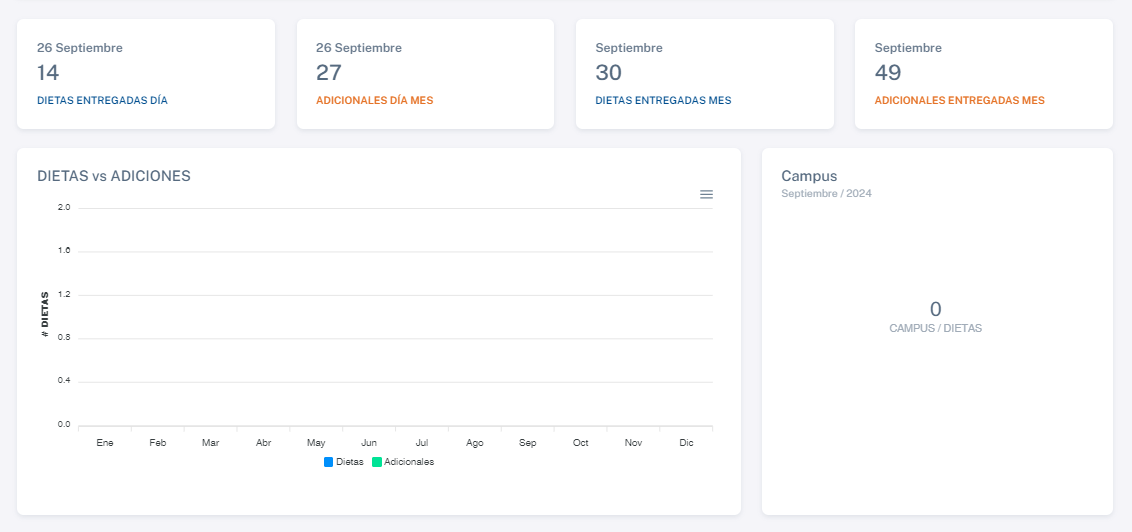Select the card showing value 14

click(145, 73)
